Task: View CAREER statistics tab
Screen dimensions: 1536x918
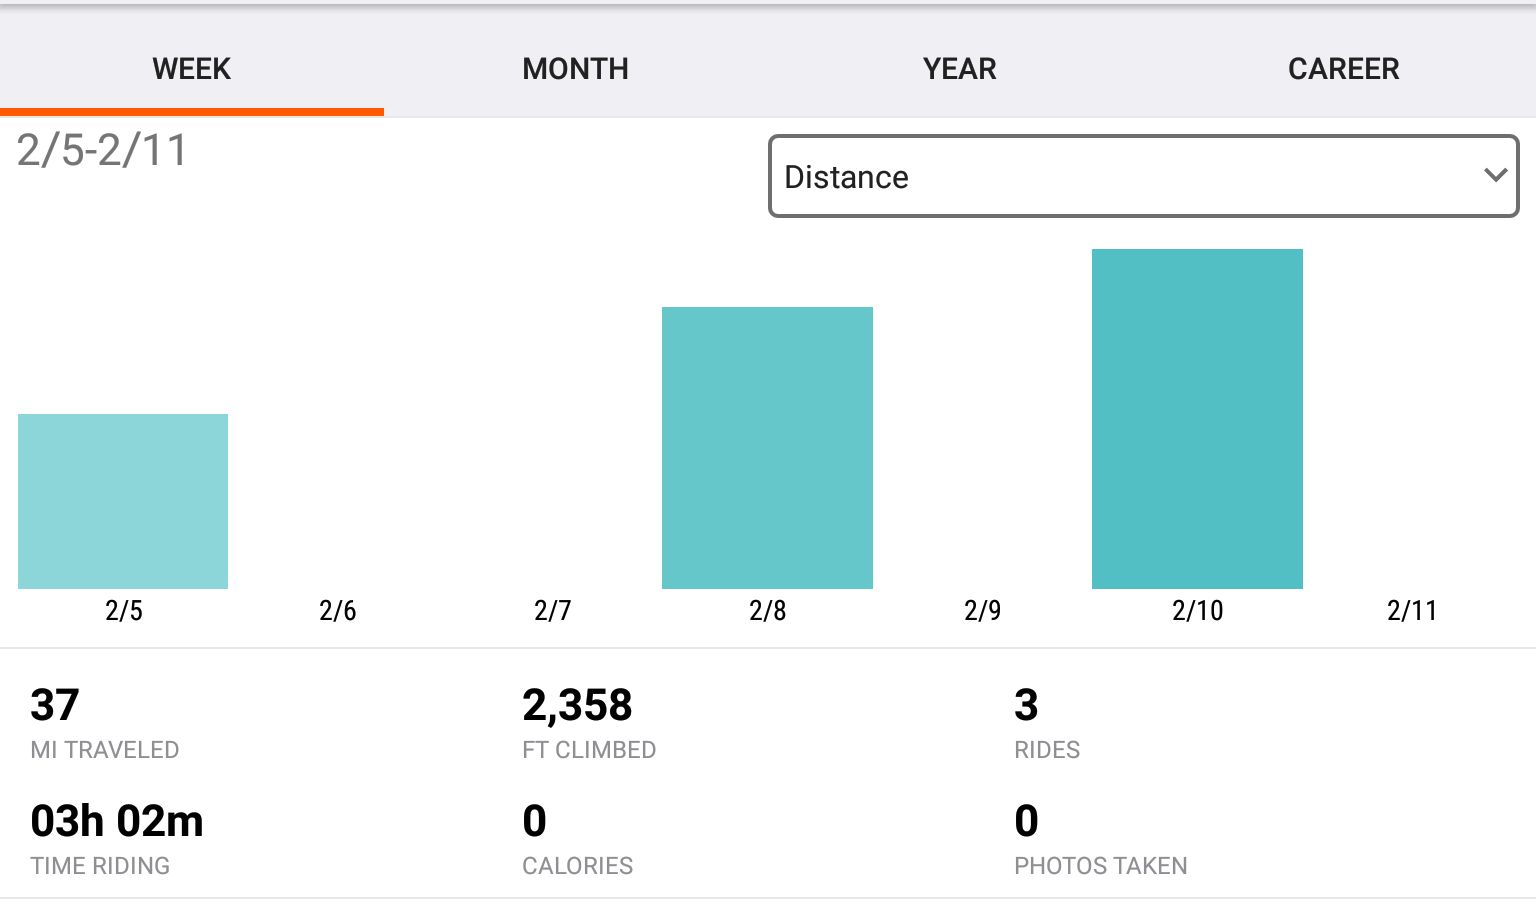Action: (x=1343, y=68)
